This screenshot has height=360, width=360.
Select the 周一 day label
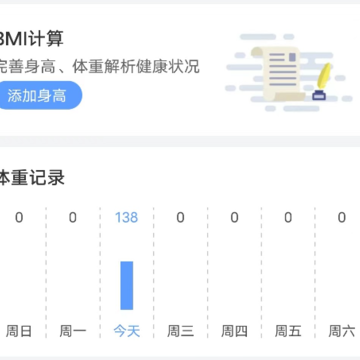(73, 331)
